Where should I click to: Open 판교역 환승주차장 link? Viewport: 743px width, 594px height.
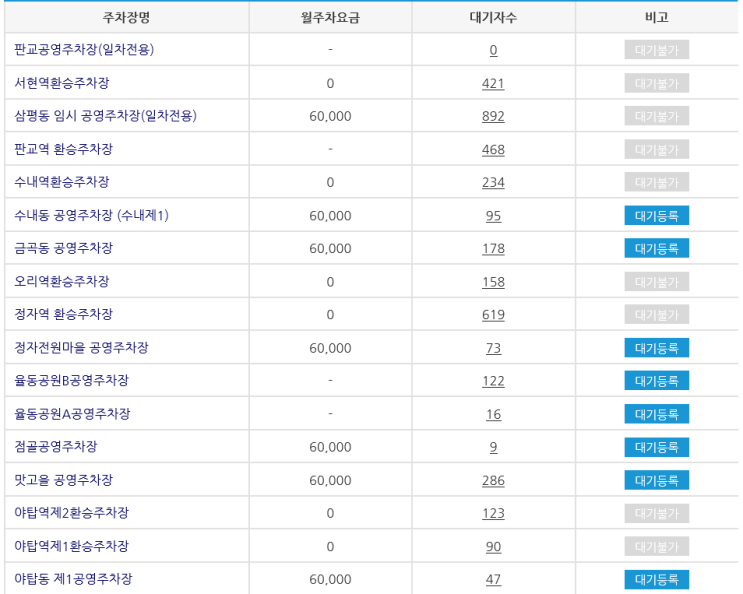[x=63, y=149]
